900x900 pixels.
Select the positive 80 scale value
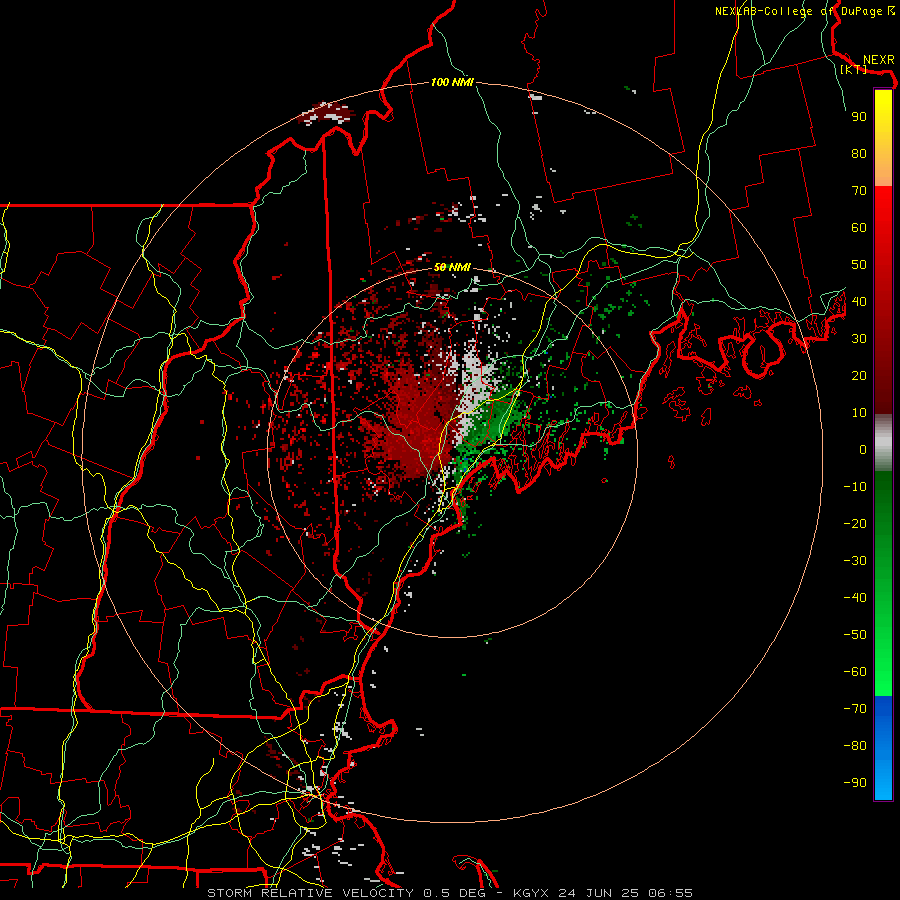(859, 153)
